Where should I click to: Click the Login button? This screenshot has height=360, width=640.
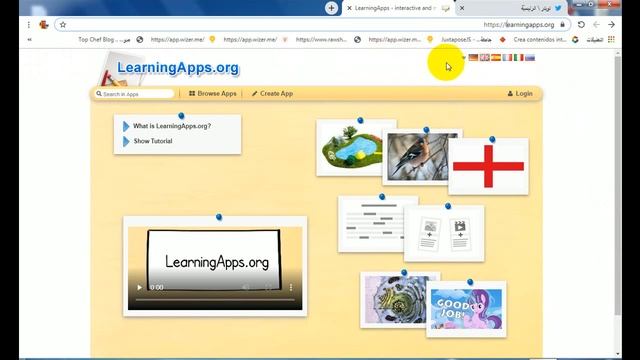click(520, 93)
